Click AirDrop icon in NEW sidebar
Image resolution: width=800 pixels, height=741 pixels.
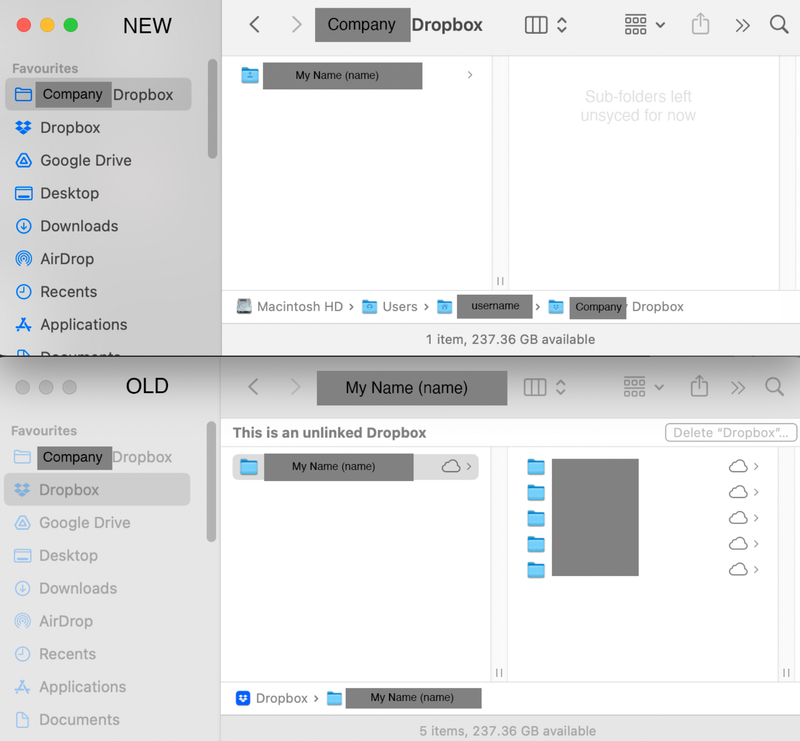pyautogui.click(x=23, y=259)
